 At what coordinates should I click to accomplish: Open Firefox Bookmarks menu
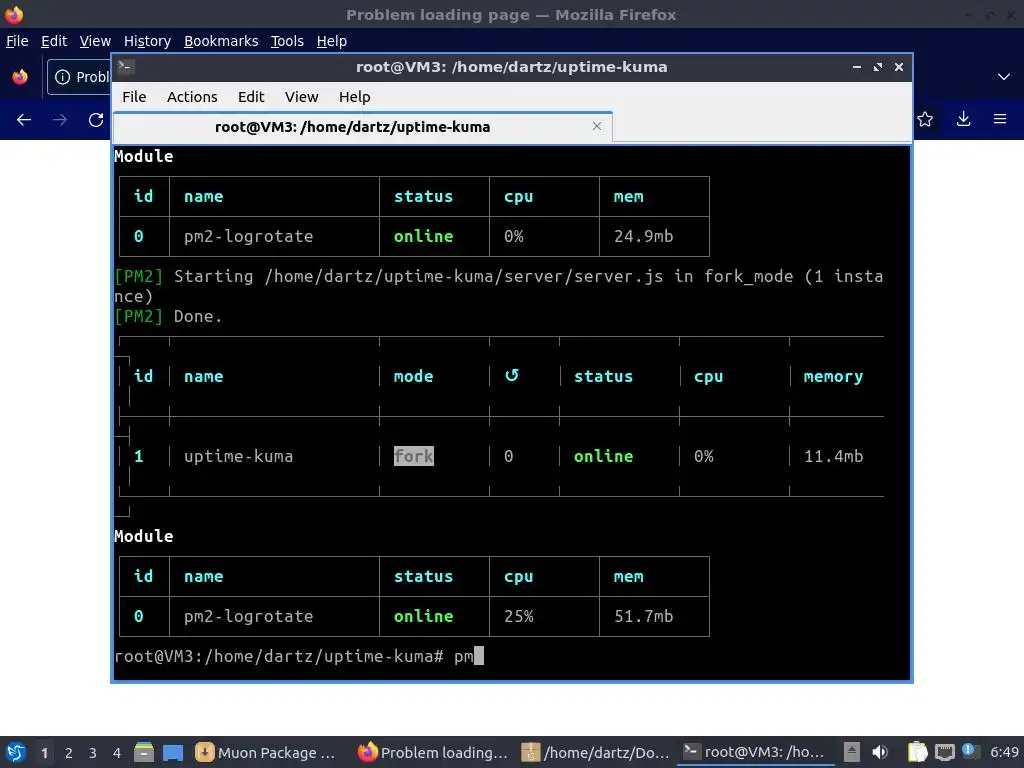tap(221, 41)
